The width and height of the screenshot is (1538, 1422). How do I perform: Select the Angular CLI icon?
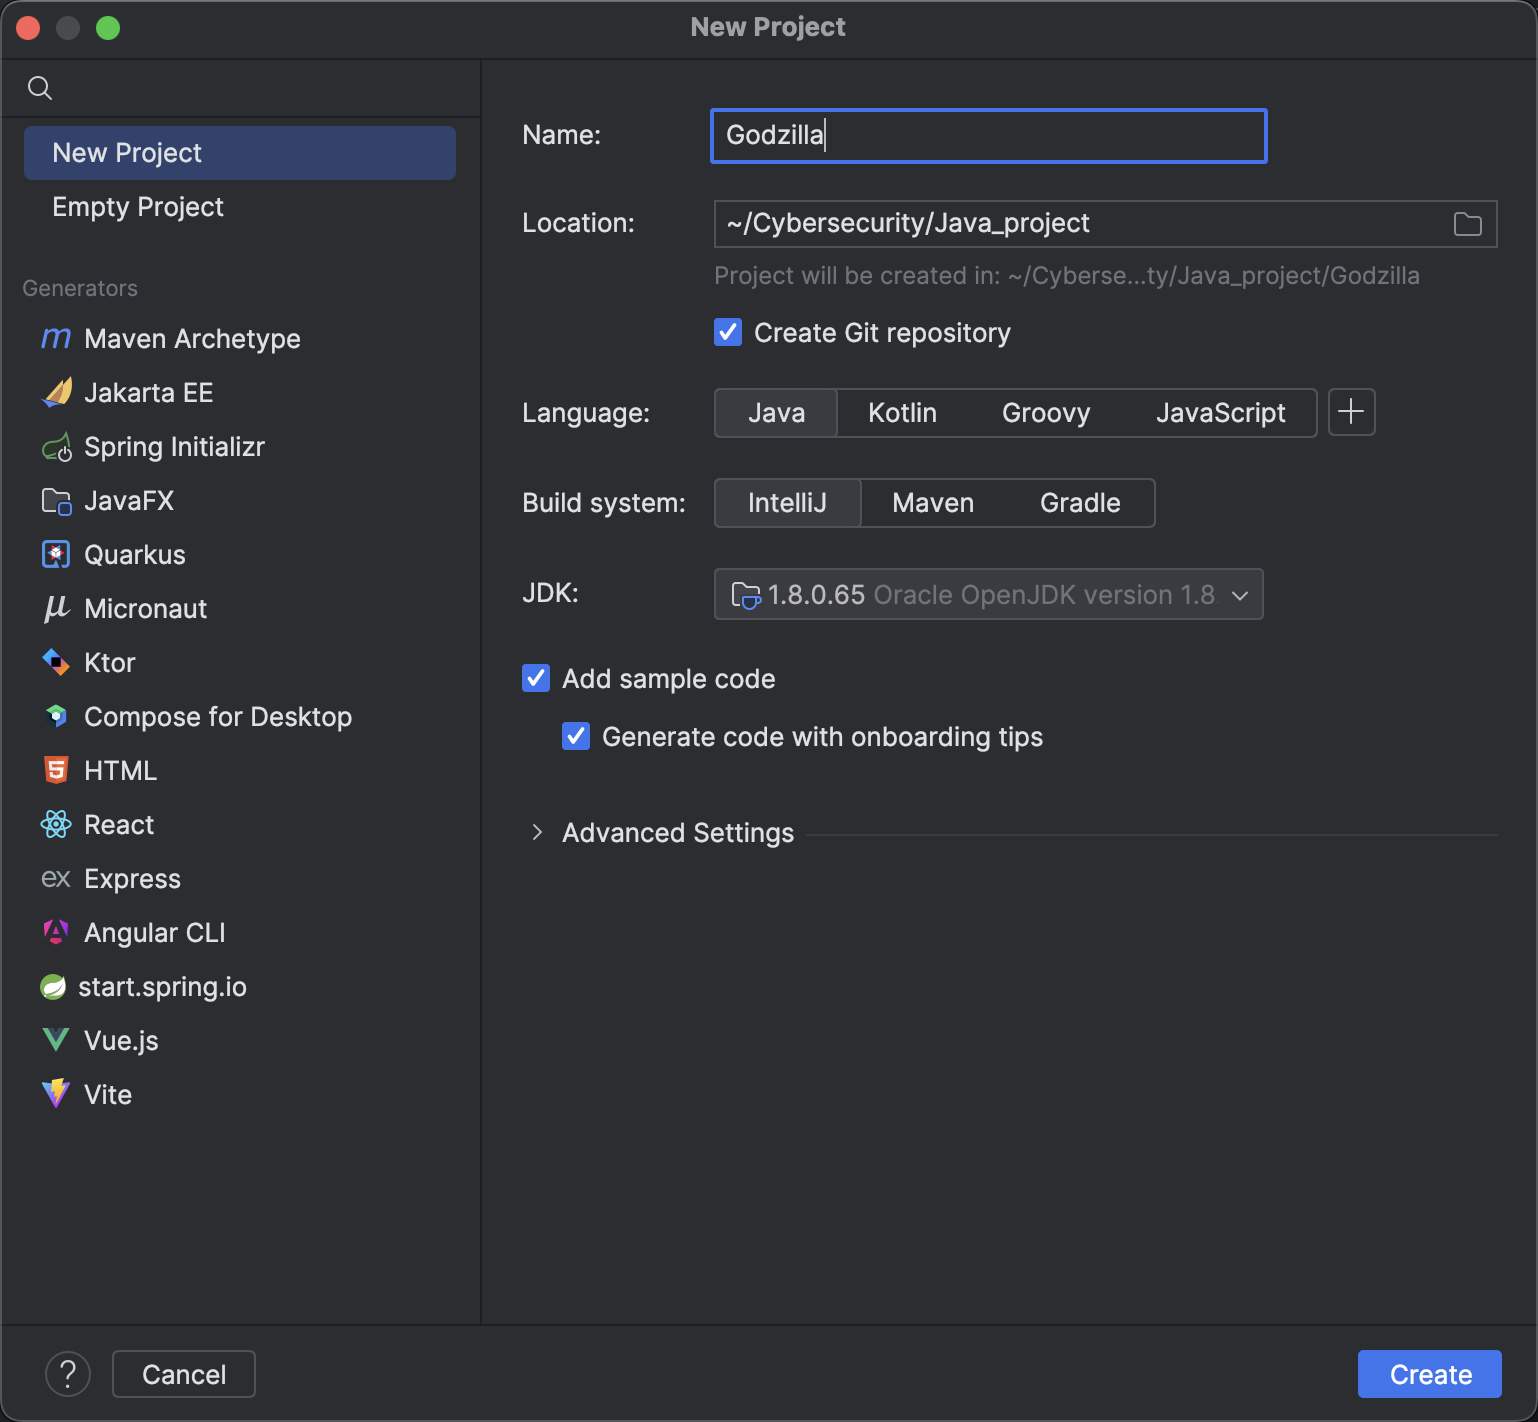click(56, 933)
